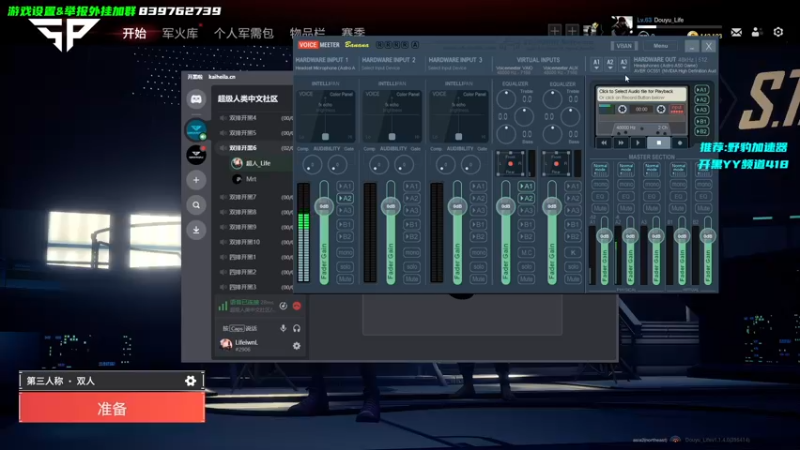This screenshot has height=450, width=800.
Task: Click the download icon in Kaiheila sidebar
Action: coord(196,230)
